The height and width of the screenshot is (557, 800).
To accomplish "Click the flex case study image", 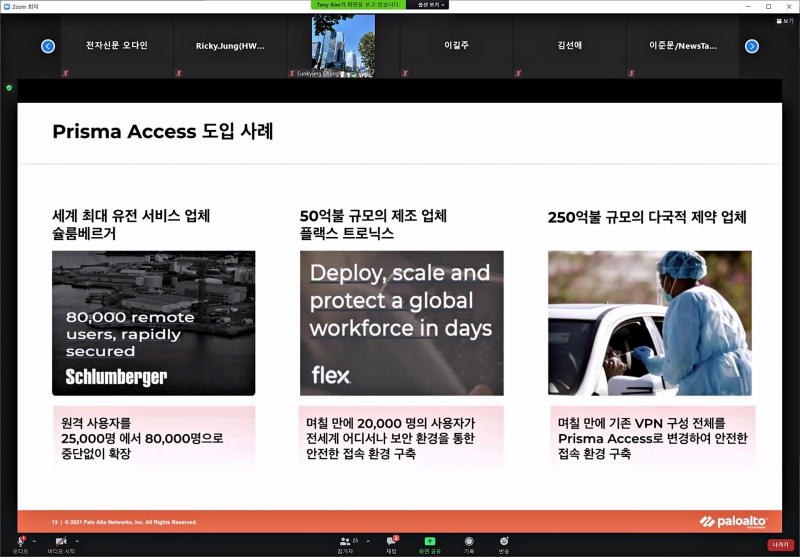I will [402, 323].
